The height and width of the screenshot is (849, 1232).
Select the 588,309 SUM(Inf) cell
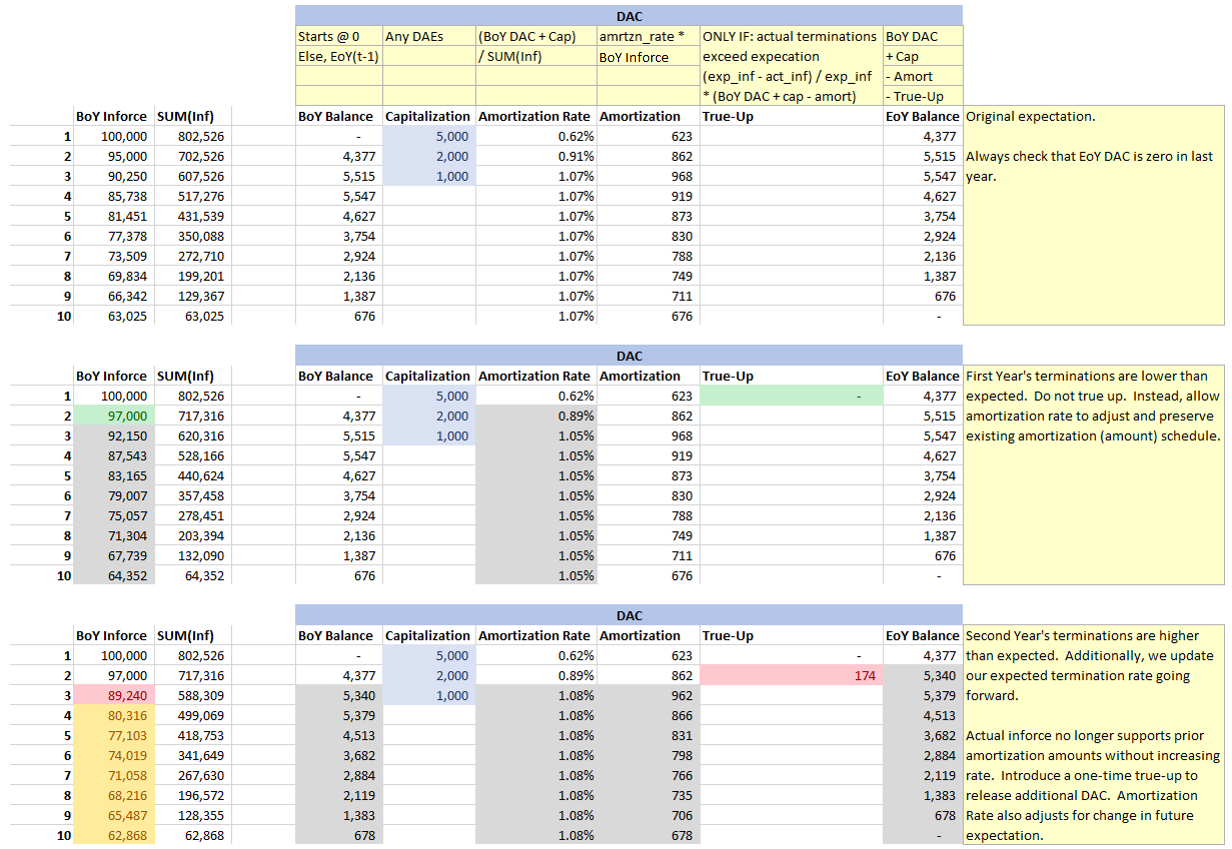[x=192, y=696]
